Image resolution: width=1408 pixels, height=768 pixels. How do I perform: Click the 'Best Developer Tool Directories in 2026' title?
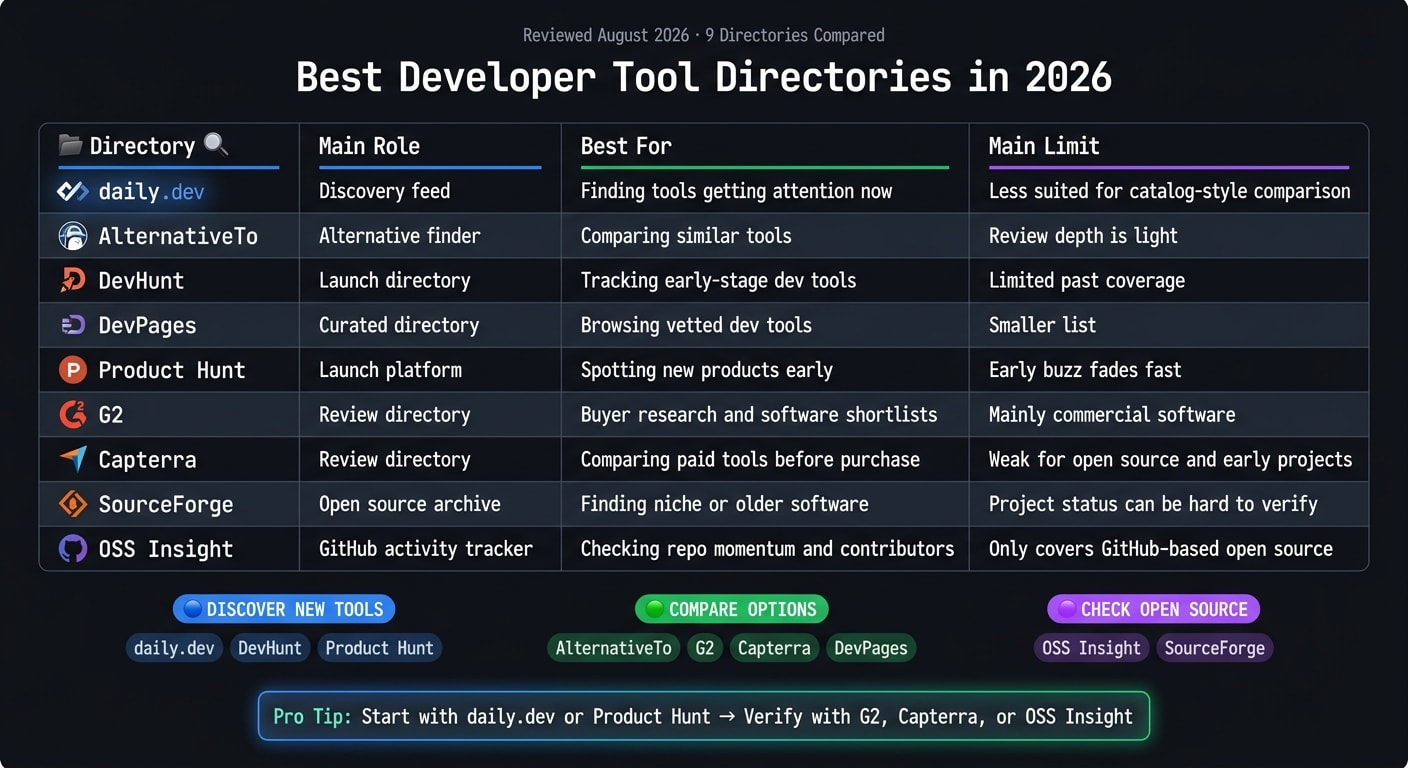(x=704, y=78)
